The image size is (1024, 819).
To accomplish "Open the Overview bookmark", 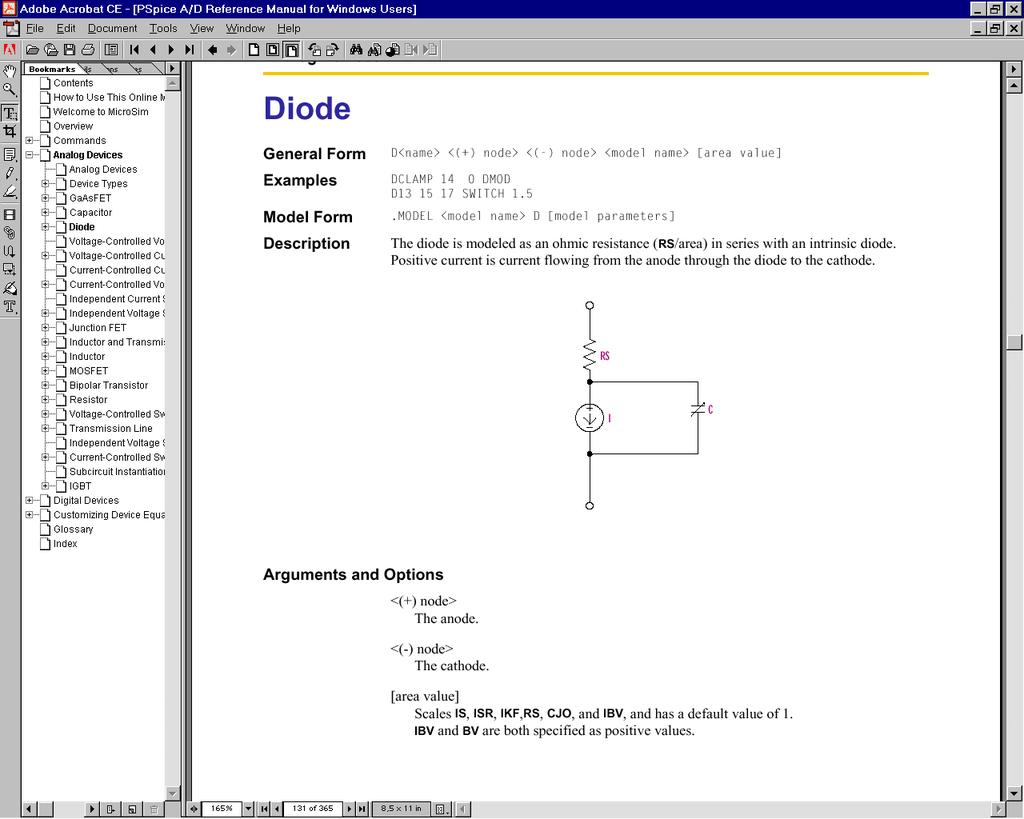I will click(x=73, y=126).
